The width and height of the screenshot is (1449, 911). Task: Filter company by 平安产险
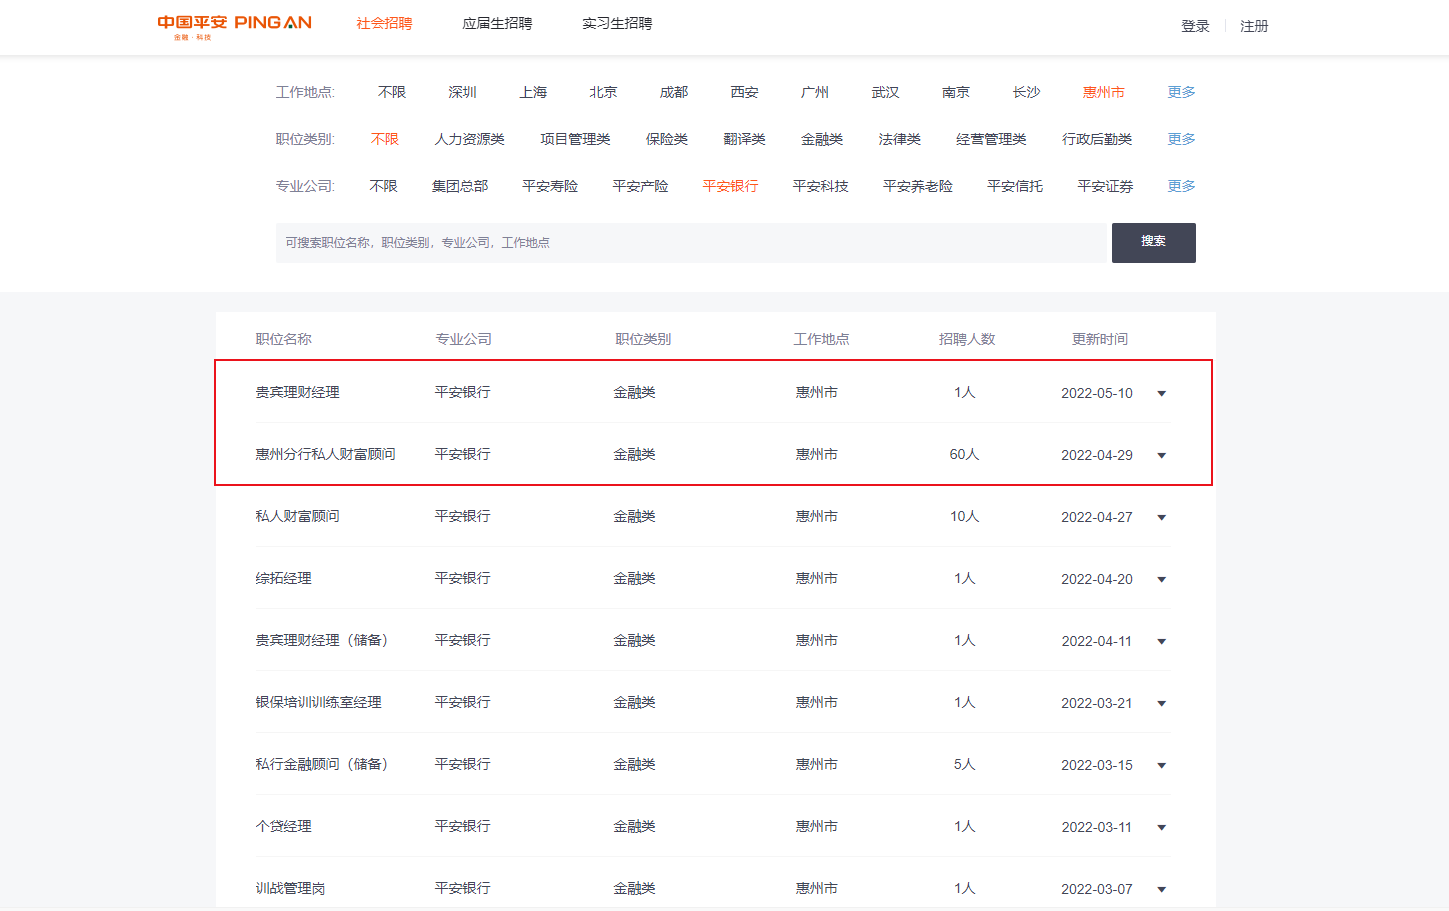click(640, 186)
